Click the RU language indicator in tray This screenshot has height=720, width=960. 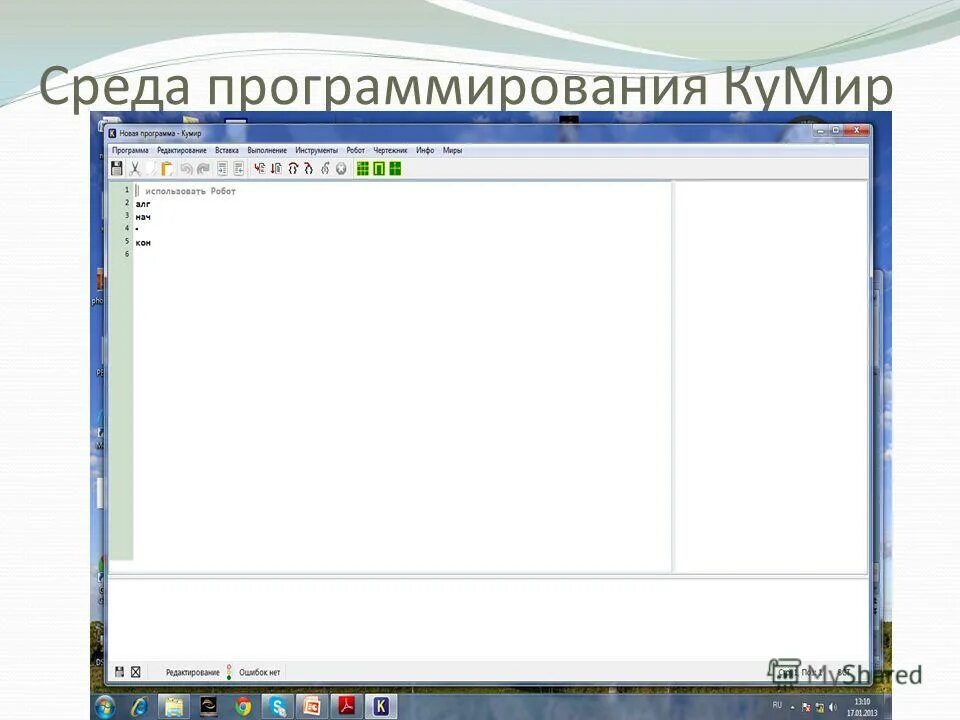pyautogui.click(x=777, y=705)
